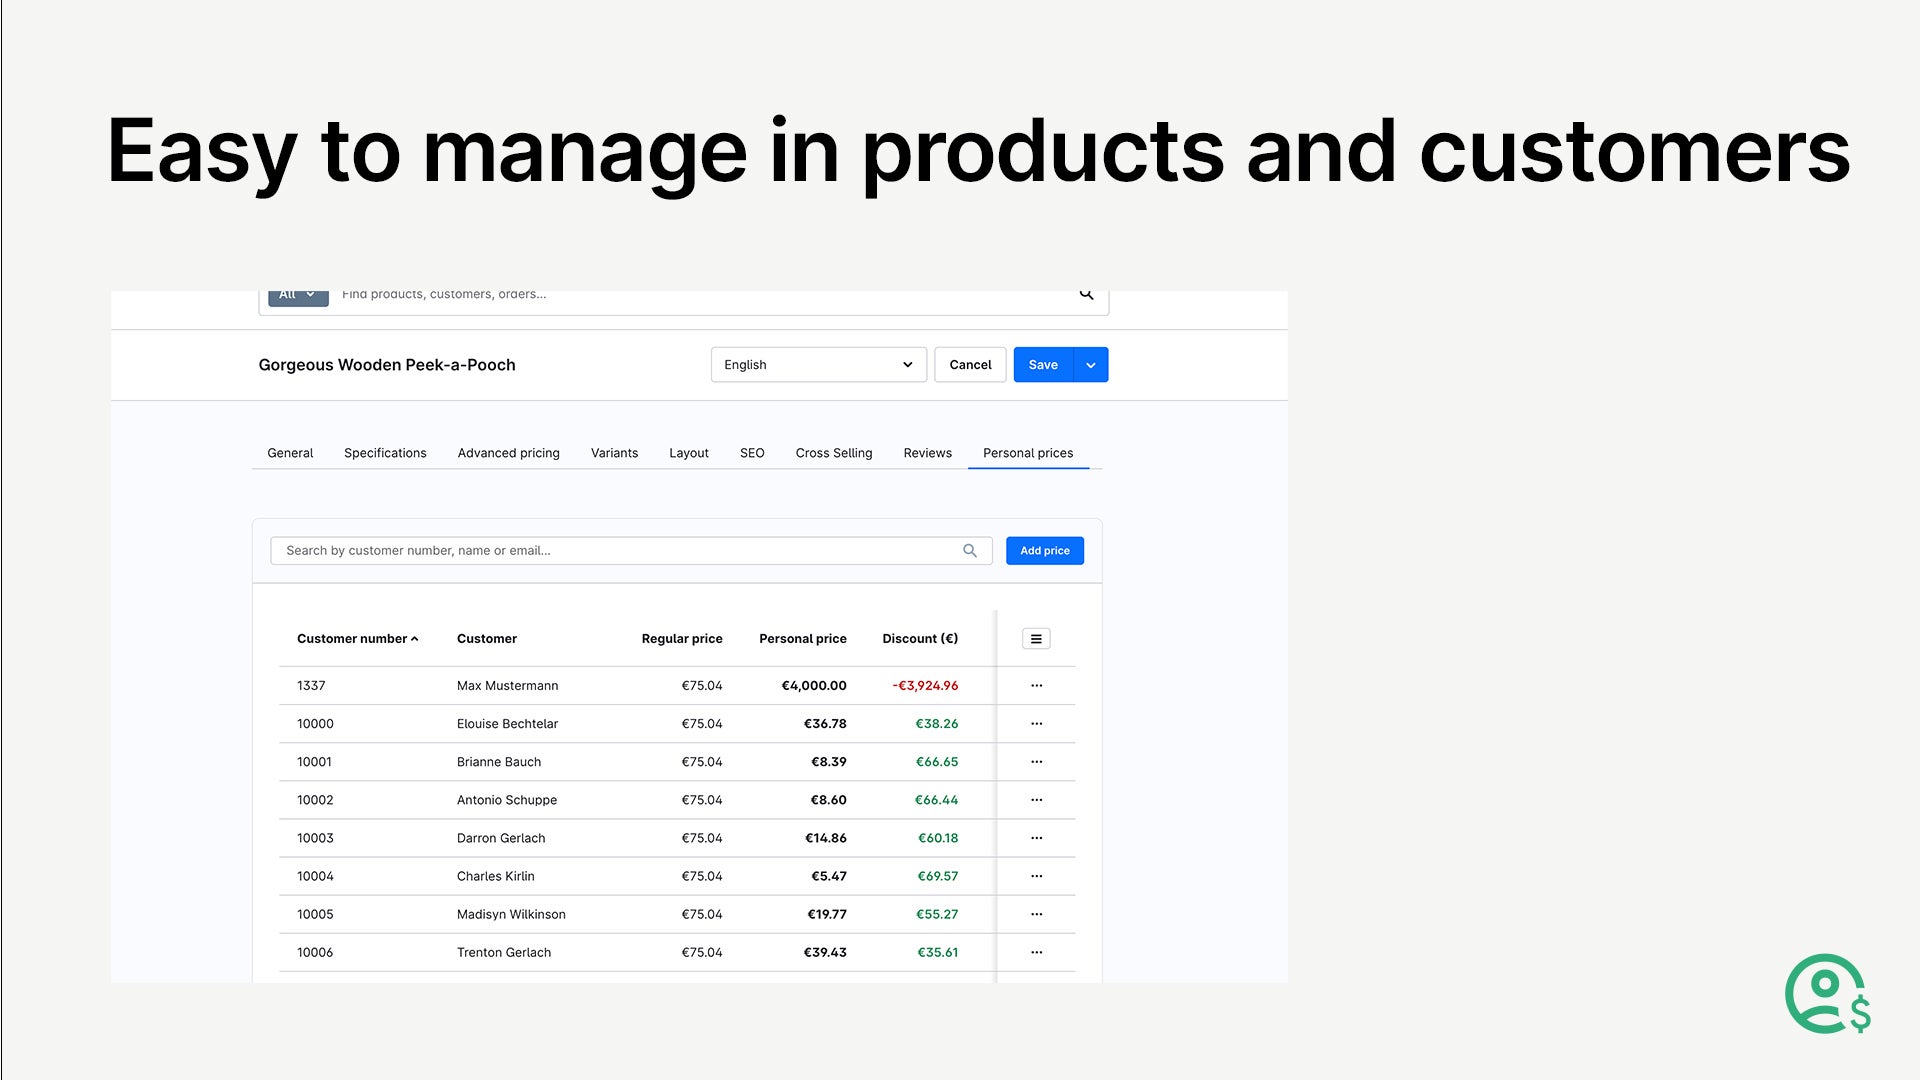Screen dimensions: 1920x1080
Task: Click personal price €8.39
Action: click(x=829, y=762)
